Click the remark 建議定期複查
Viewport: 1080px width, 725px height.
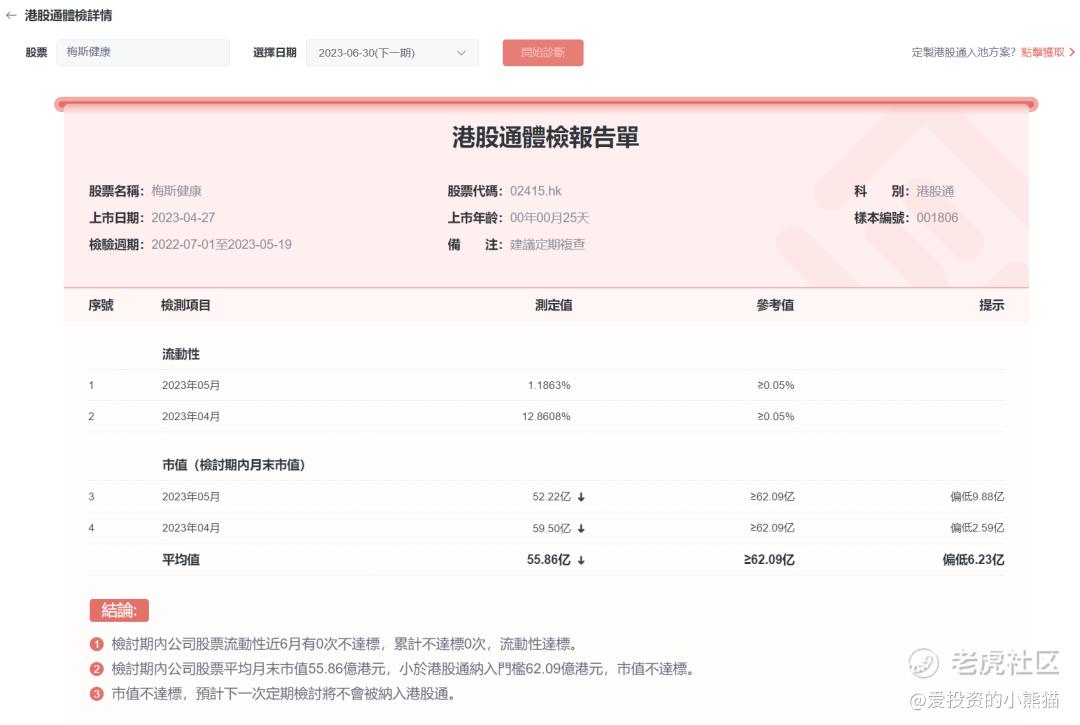coord(547,244)
